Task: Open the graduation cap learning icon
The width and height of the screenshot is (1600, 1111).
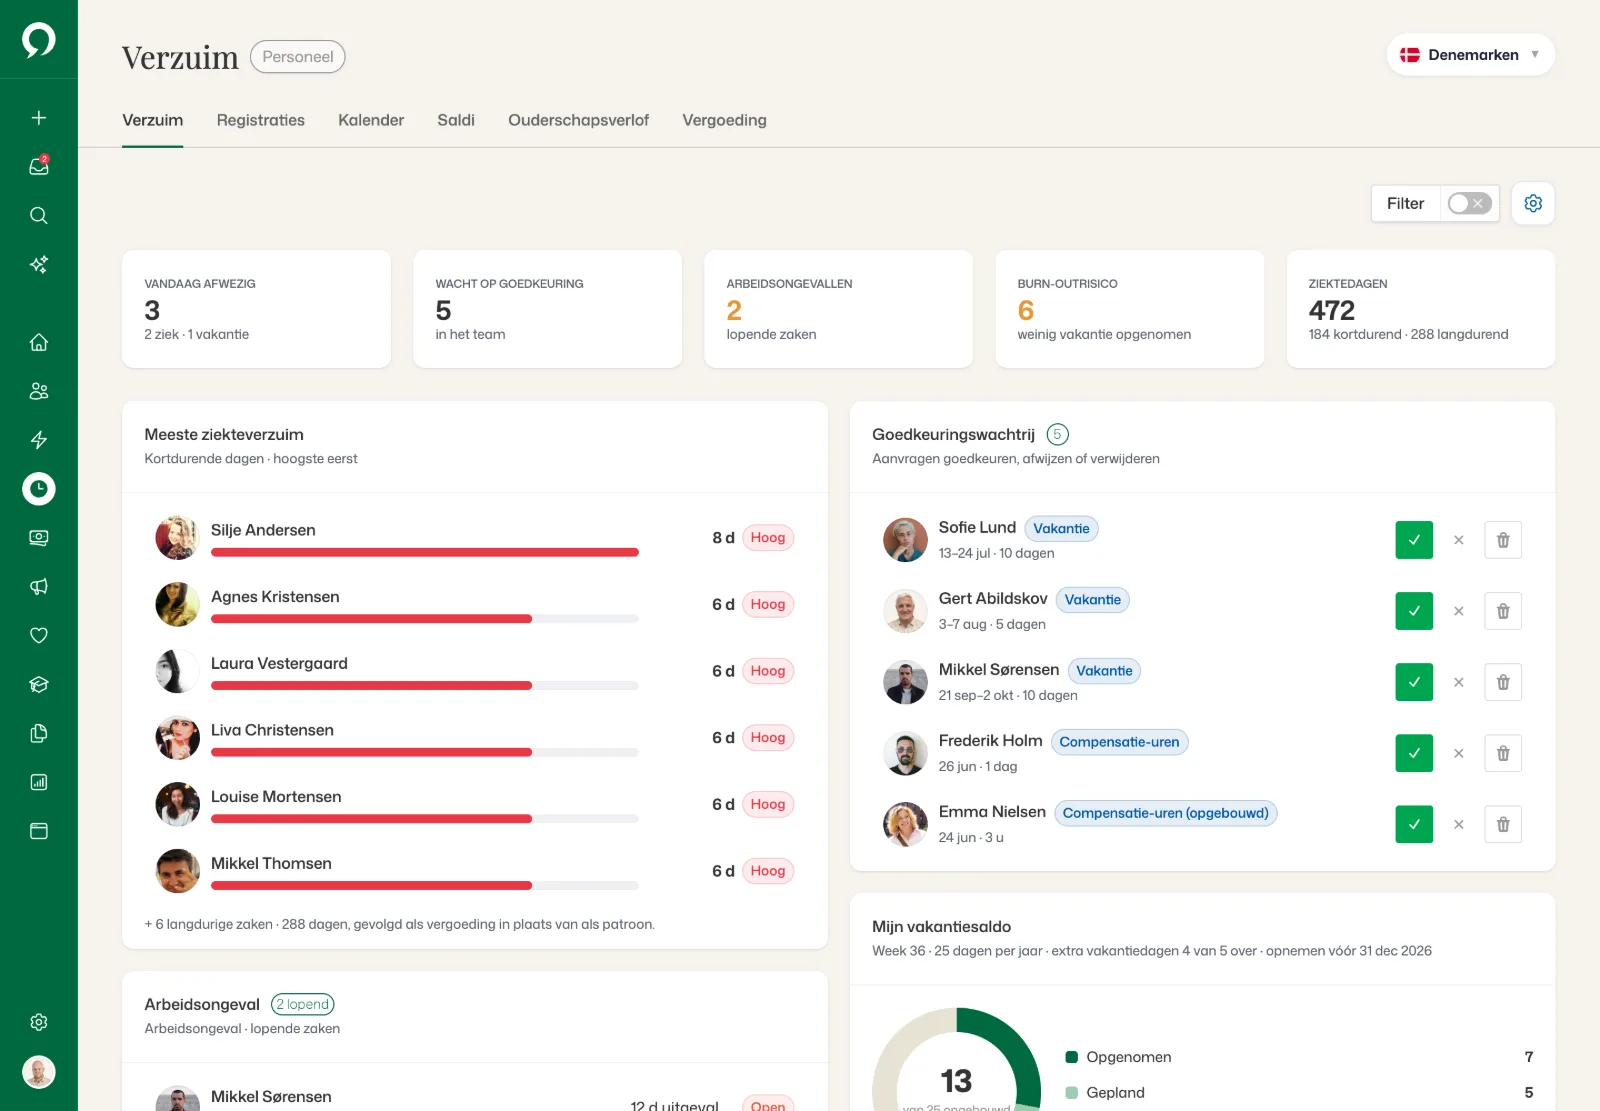Action: pyautogui.click(x=39, y=684)
